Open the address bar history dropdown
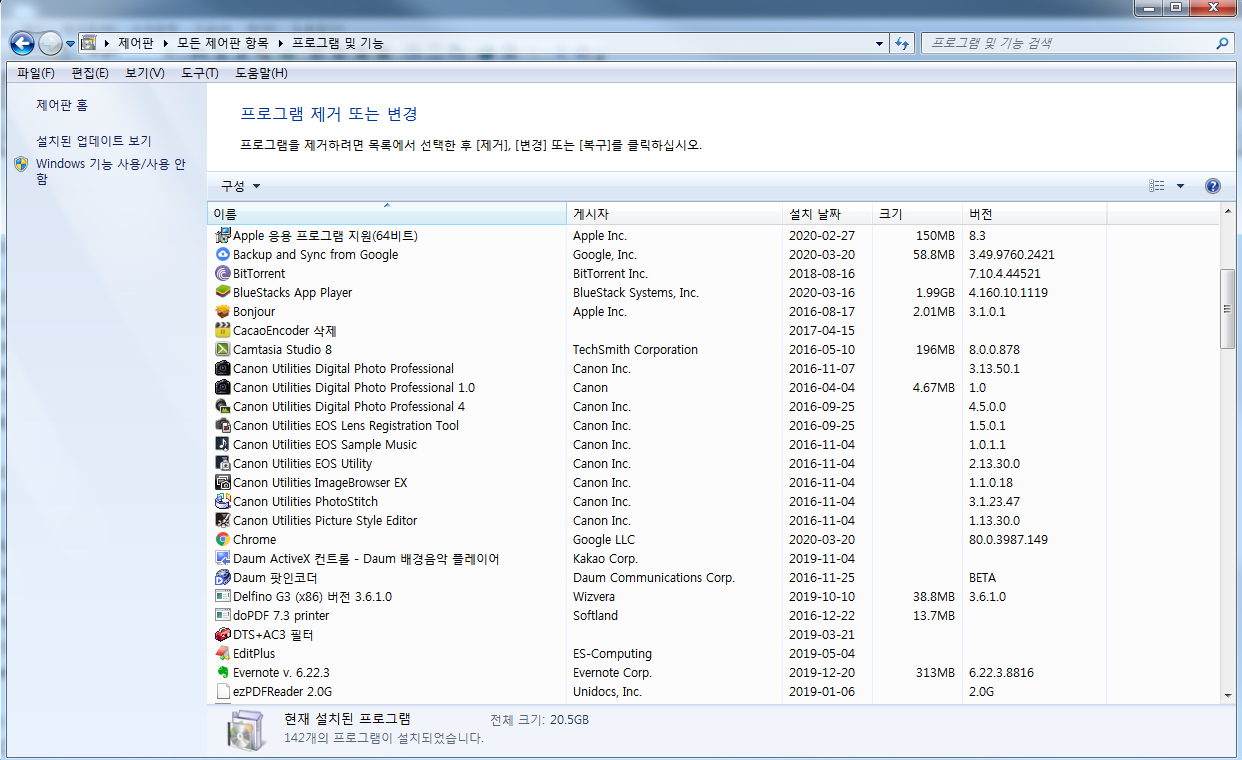 [879, 44]
